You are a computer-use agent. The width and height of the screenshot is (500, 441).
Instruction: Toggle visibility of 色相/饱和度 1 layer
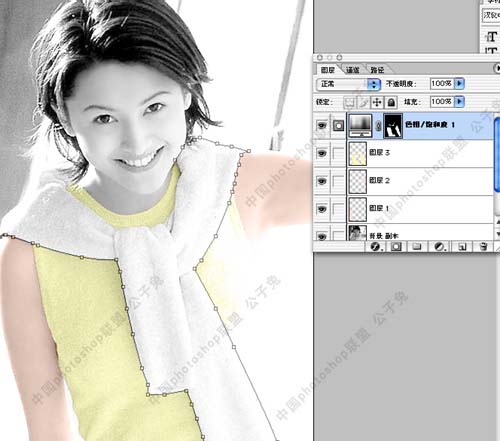coord(322,125)
